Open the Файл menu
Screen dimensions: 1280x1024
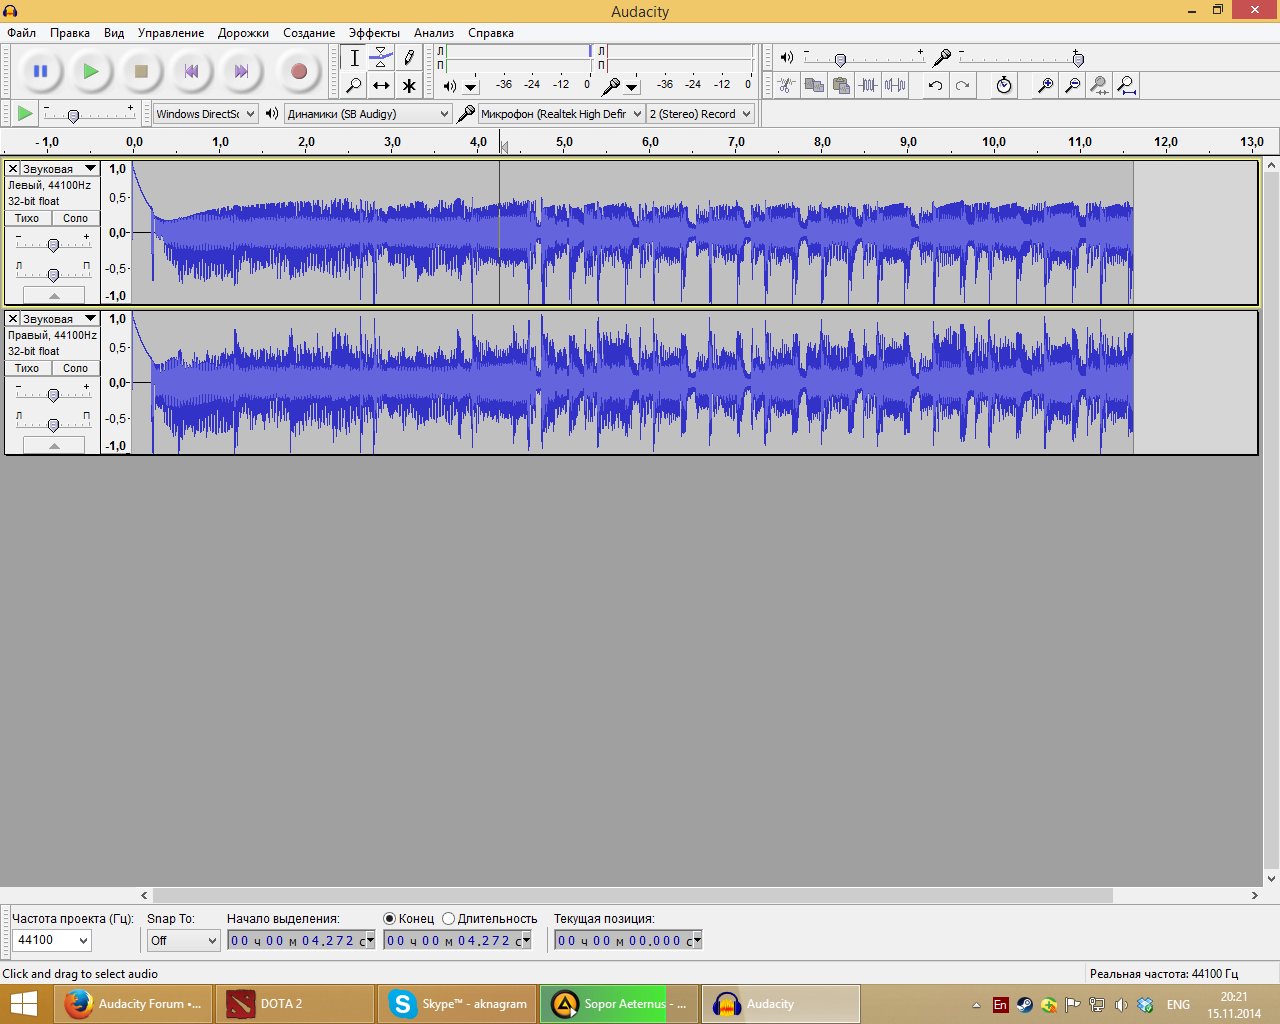coord(21,33)
